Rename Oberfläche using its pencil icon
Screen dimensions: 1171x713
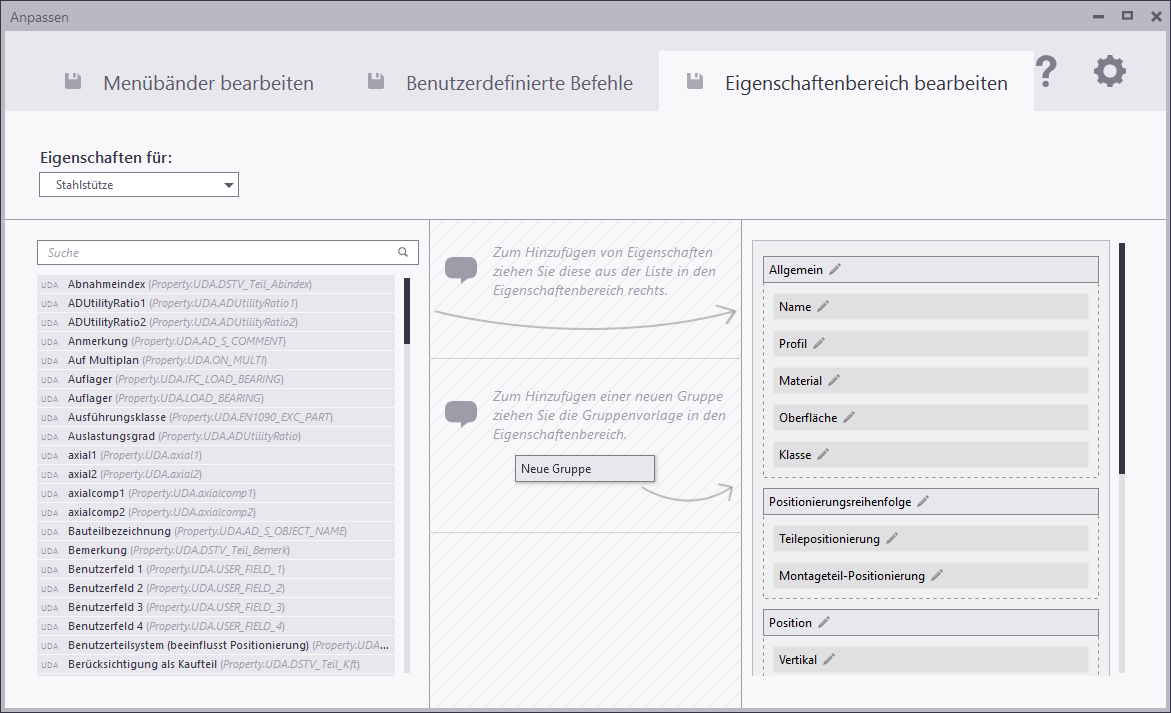click(849, 418)
